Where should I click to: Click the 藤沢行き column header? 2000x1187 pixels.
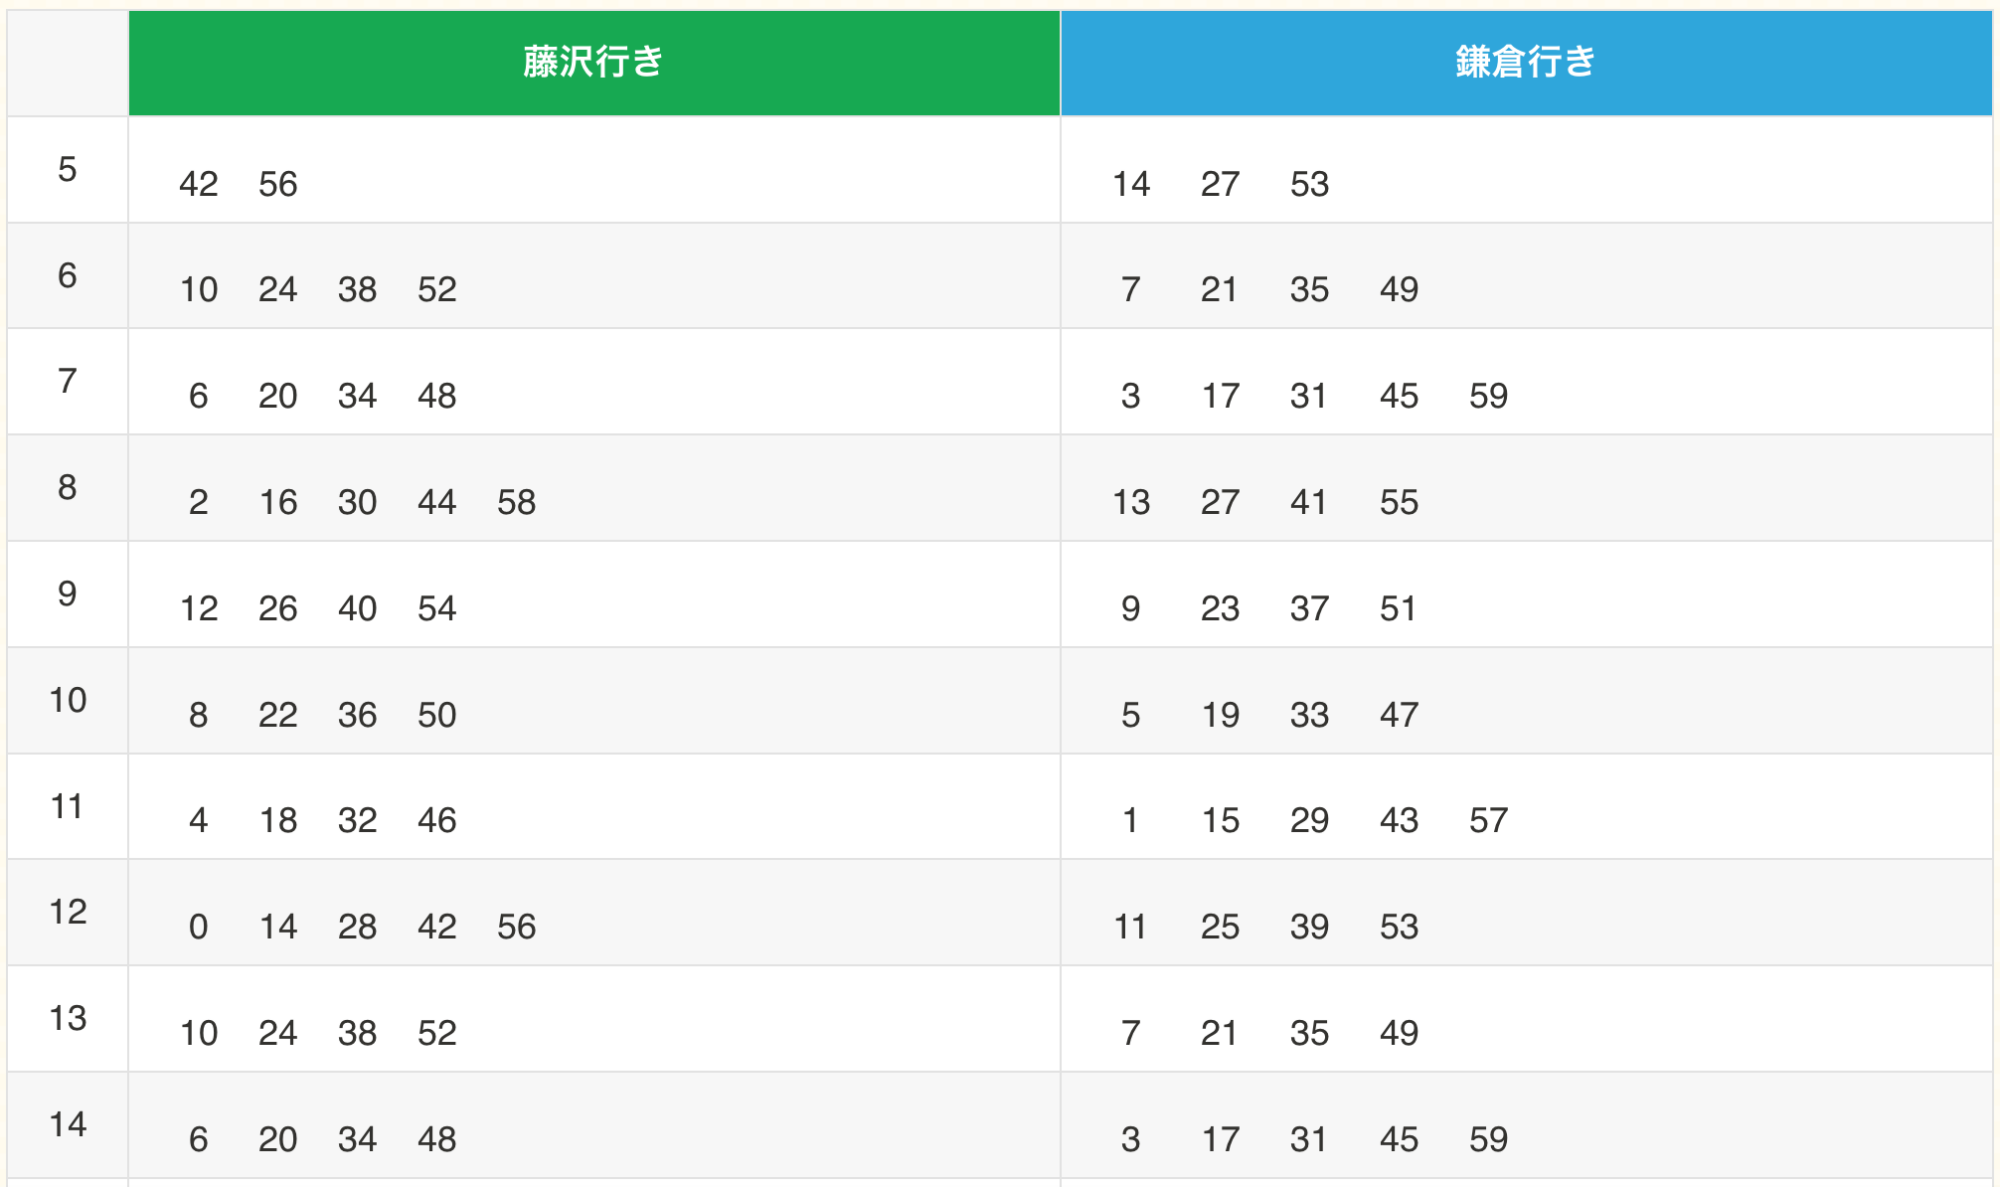(x=593, y=62)
